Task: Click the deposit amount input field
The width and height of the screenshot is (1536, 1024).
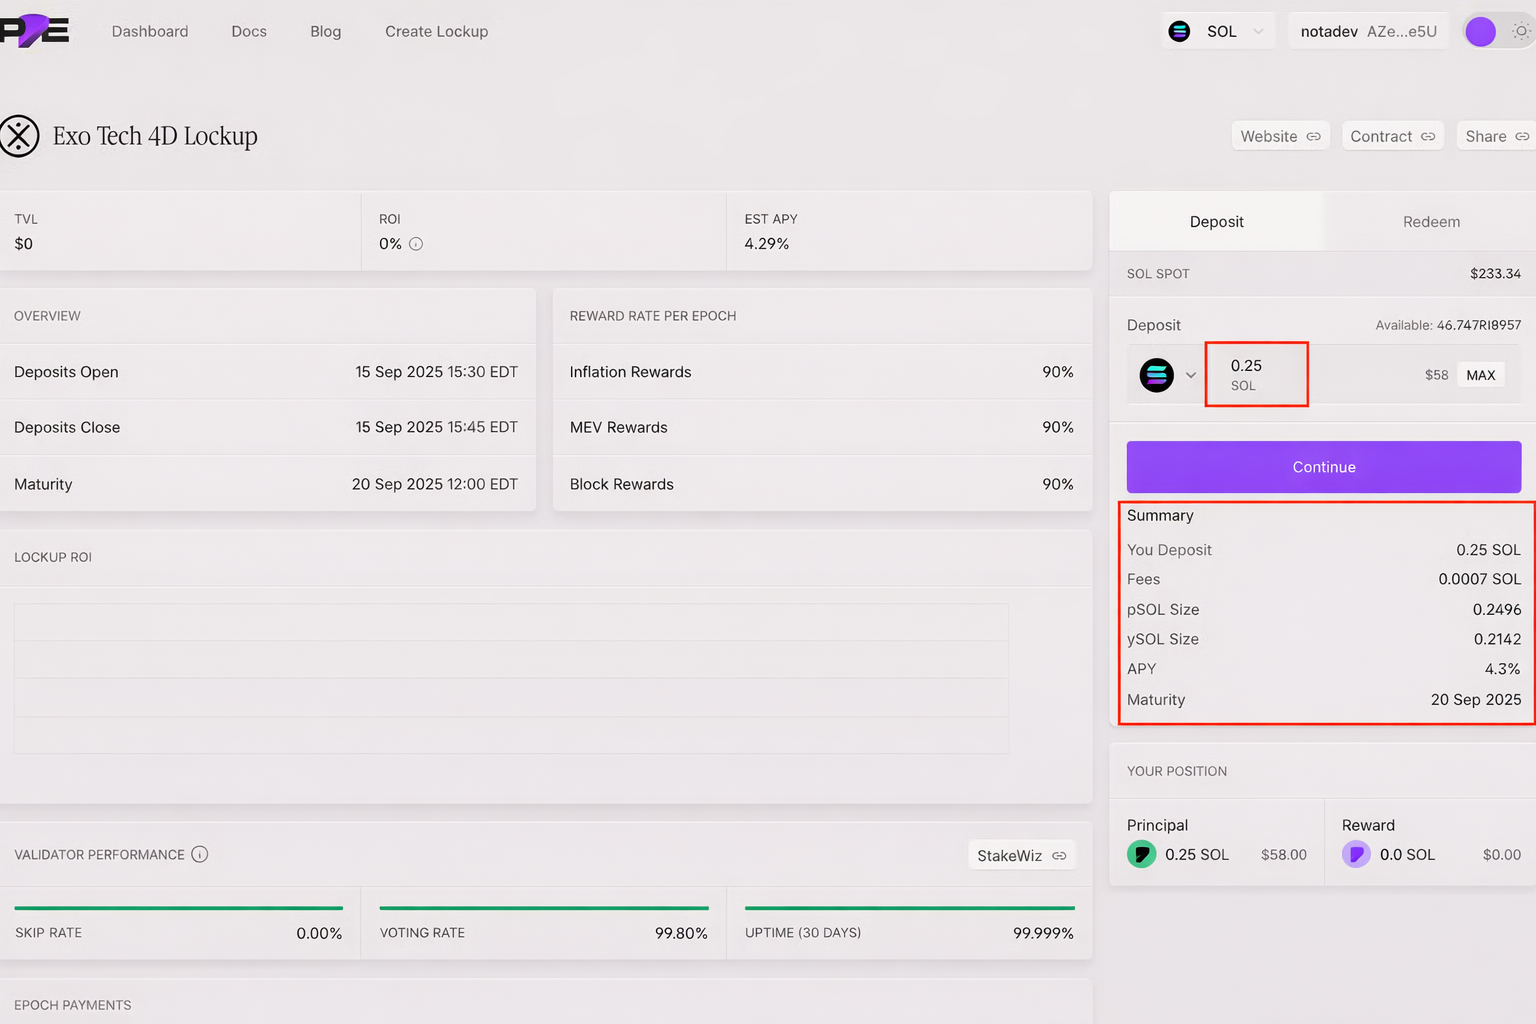Action: tap(1256, 374)
